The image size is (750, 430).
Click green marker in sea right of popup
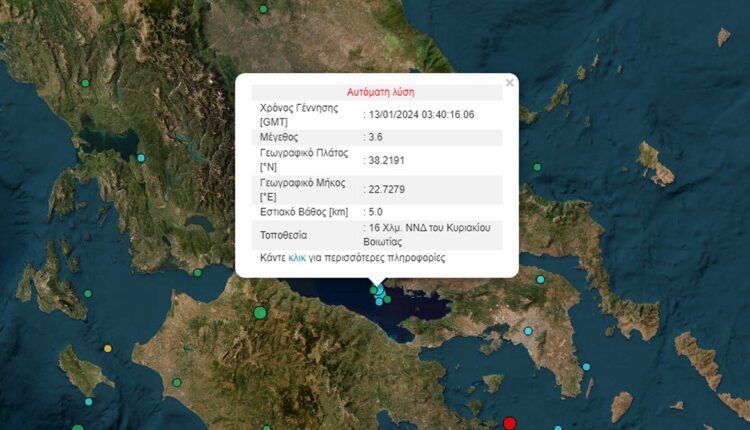click(x=537, y=167)
